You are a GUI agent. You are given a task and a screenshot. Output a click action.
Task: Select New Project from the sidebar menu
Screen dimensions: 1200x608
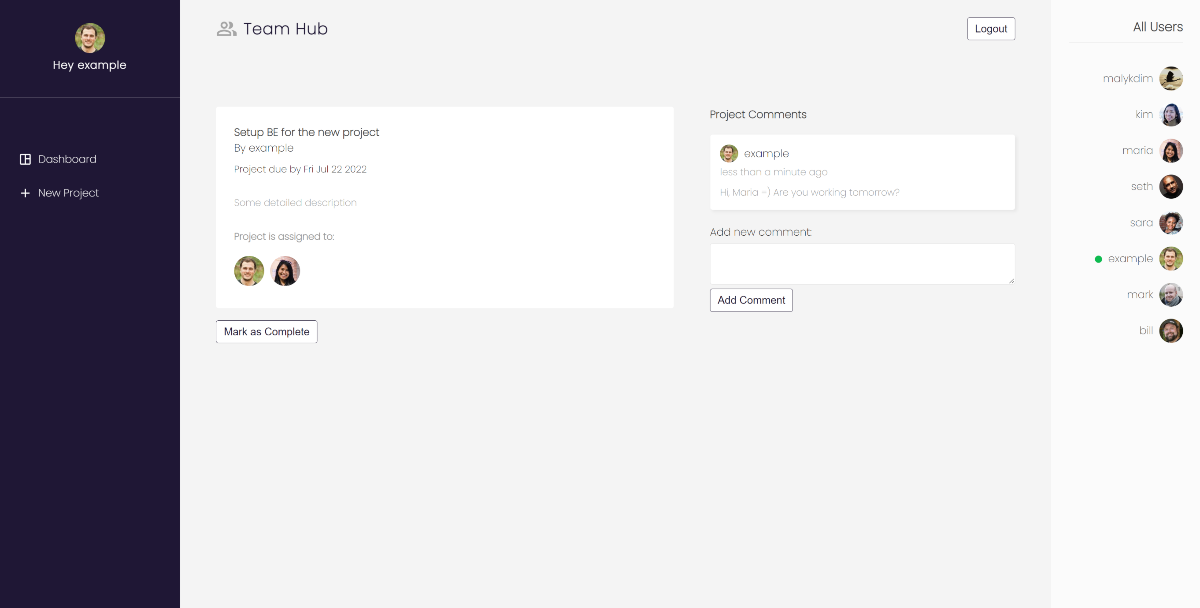(68, 193)
